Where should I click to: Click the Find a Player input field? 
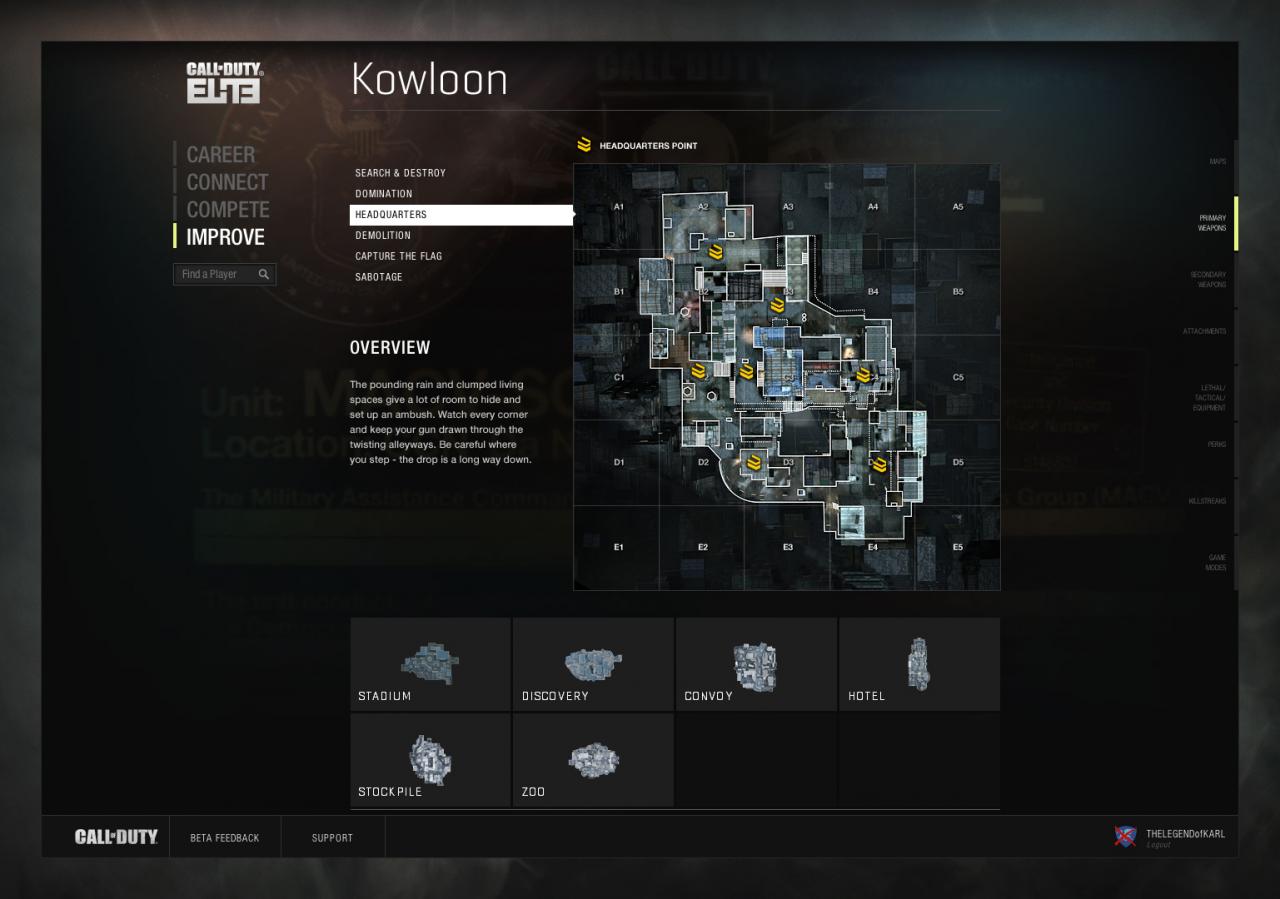coord(225,274)
